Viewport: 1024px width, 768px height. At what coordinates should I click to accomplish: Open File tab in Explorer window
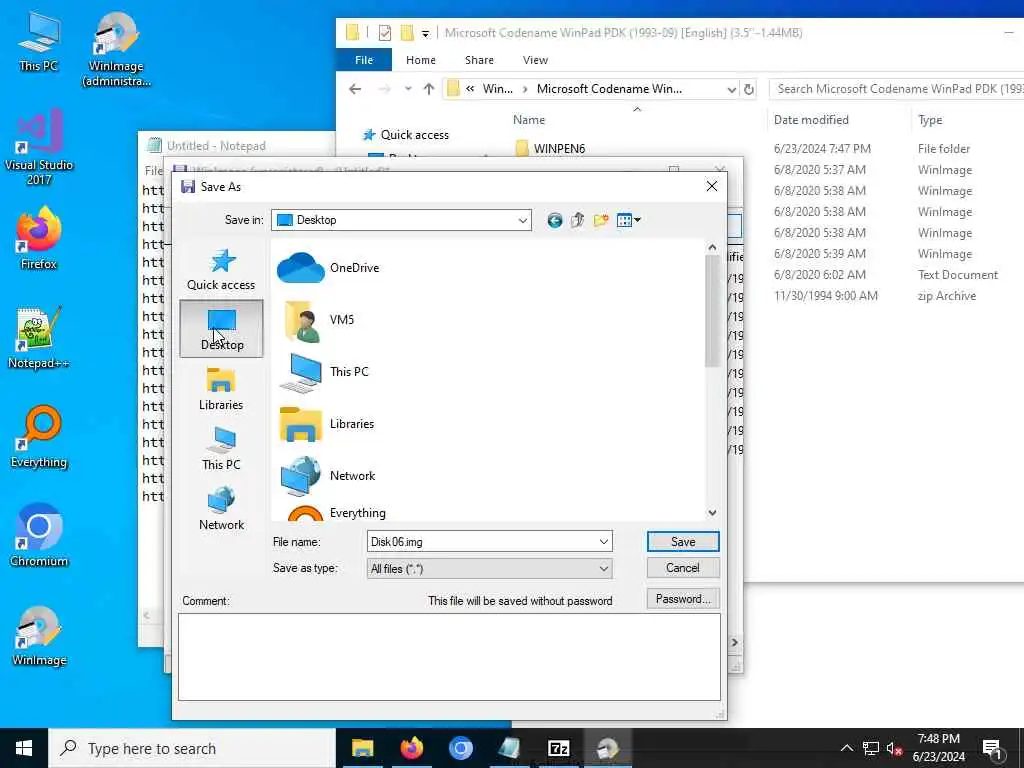[x=364, y=60]
